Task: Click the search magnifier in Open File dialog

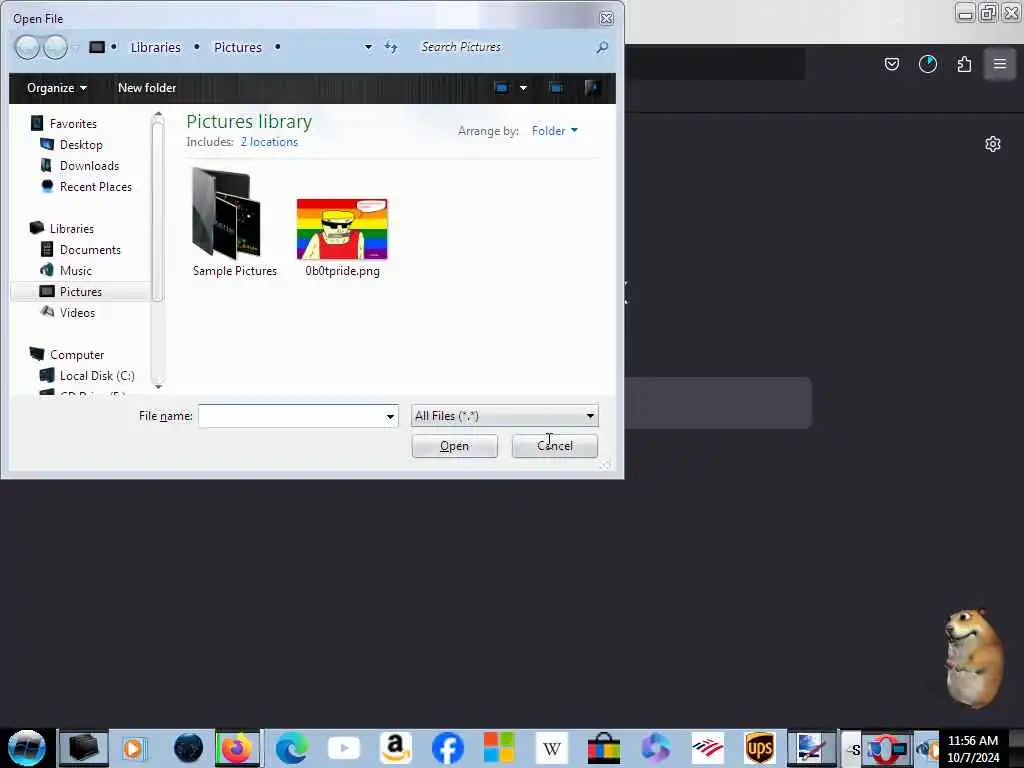Action: (602, 47)
